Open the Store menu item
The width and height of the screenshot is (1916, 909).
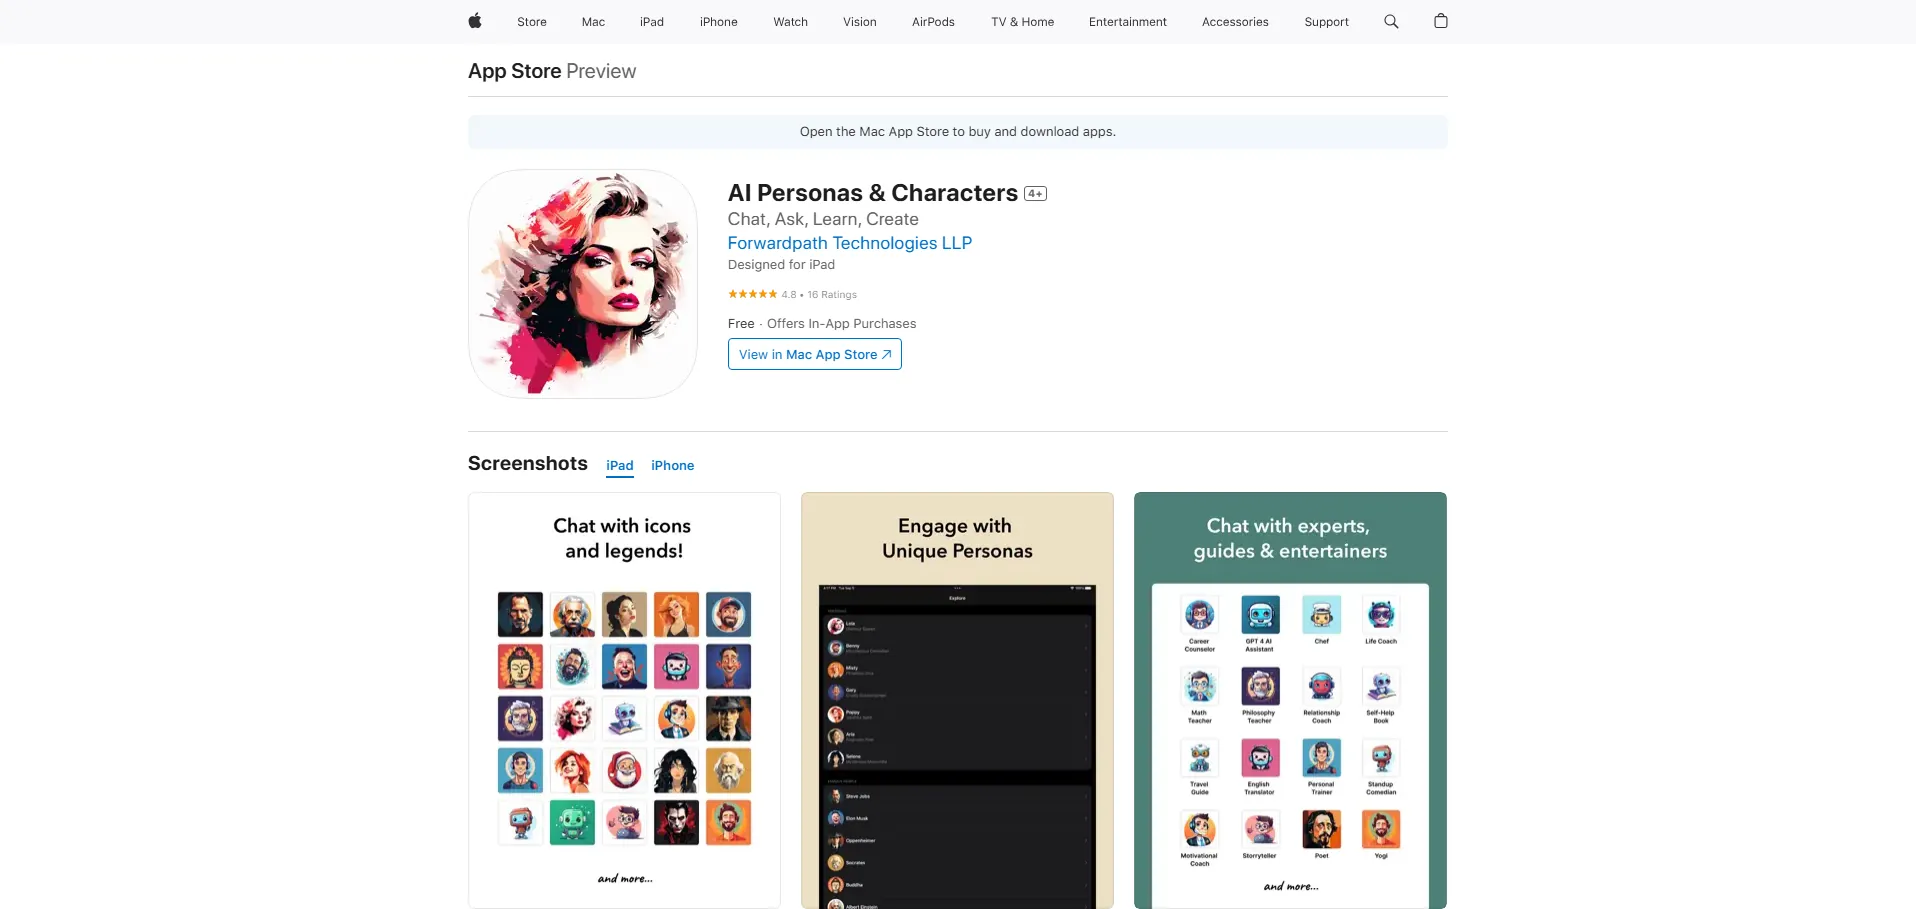(532, 22)
